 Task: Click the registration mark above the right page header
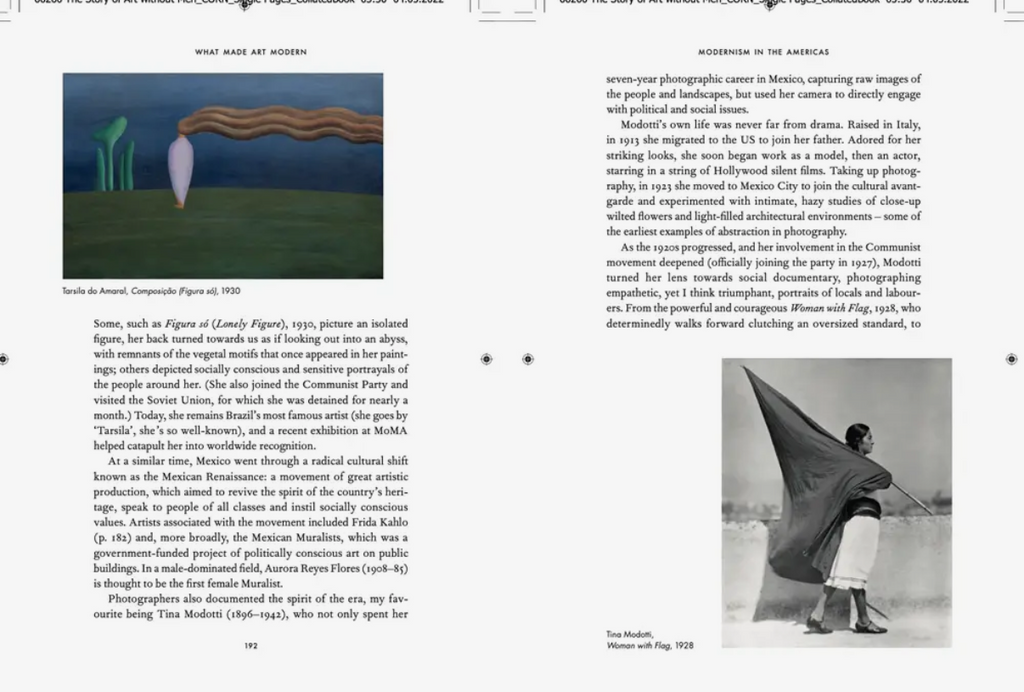point(769,5)
